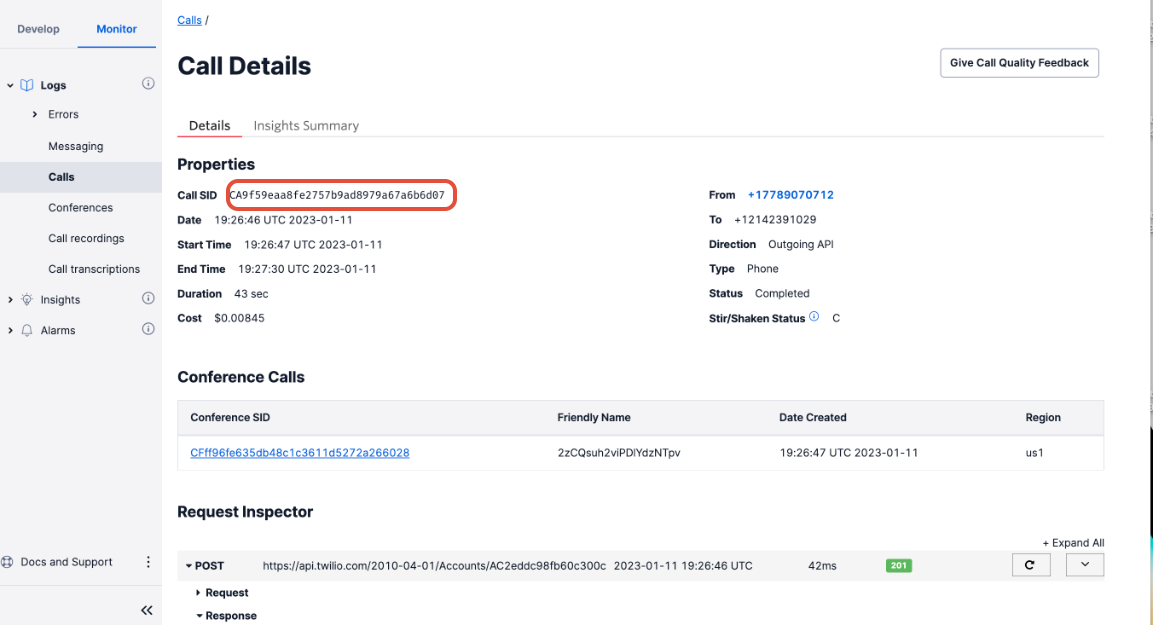
Task: Click the Stir/Shaken Status info icon
Action: 814,317
